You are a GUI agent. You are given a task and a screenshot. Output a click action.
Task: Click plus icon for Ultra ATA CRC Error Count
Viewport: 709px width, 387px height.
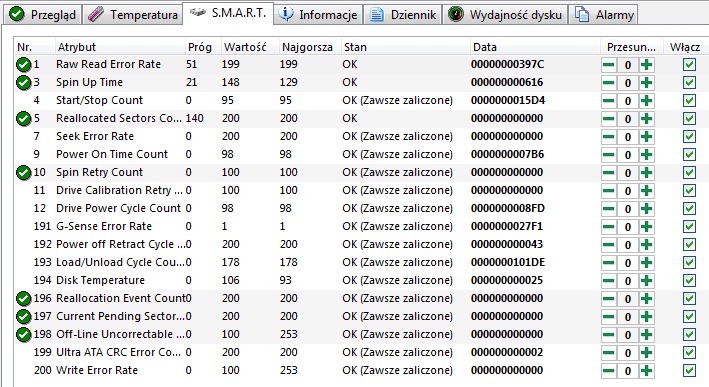pos(647,353)
